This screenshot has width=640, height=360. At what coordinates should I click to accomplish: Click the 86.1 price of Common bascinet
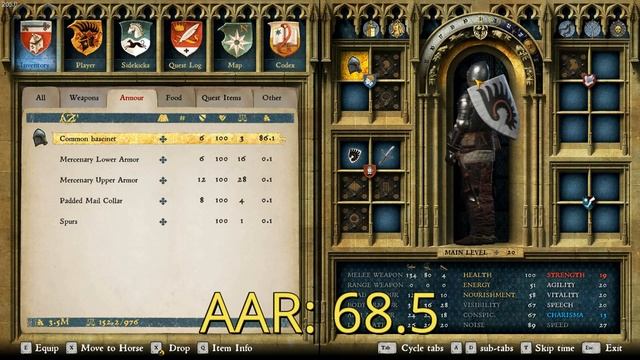267,138
